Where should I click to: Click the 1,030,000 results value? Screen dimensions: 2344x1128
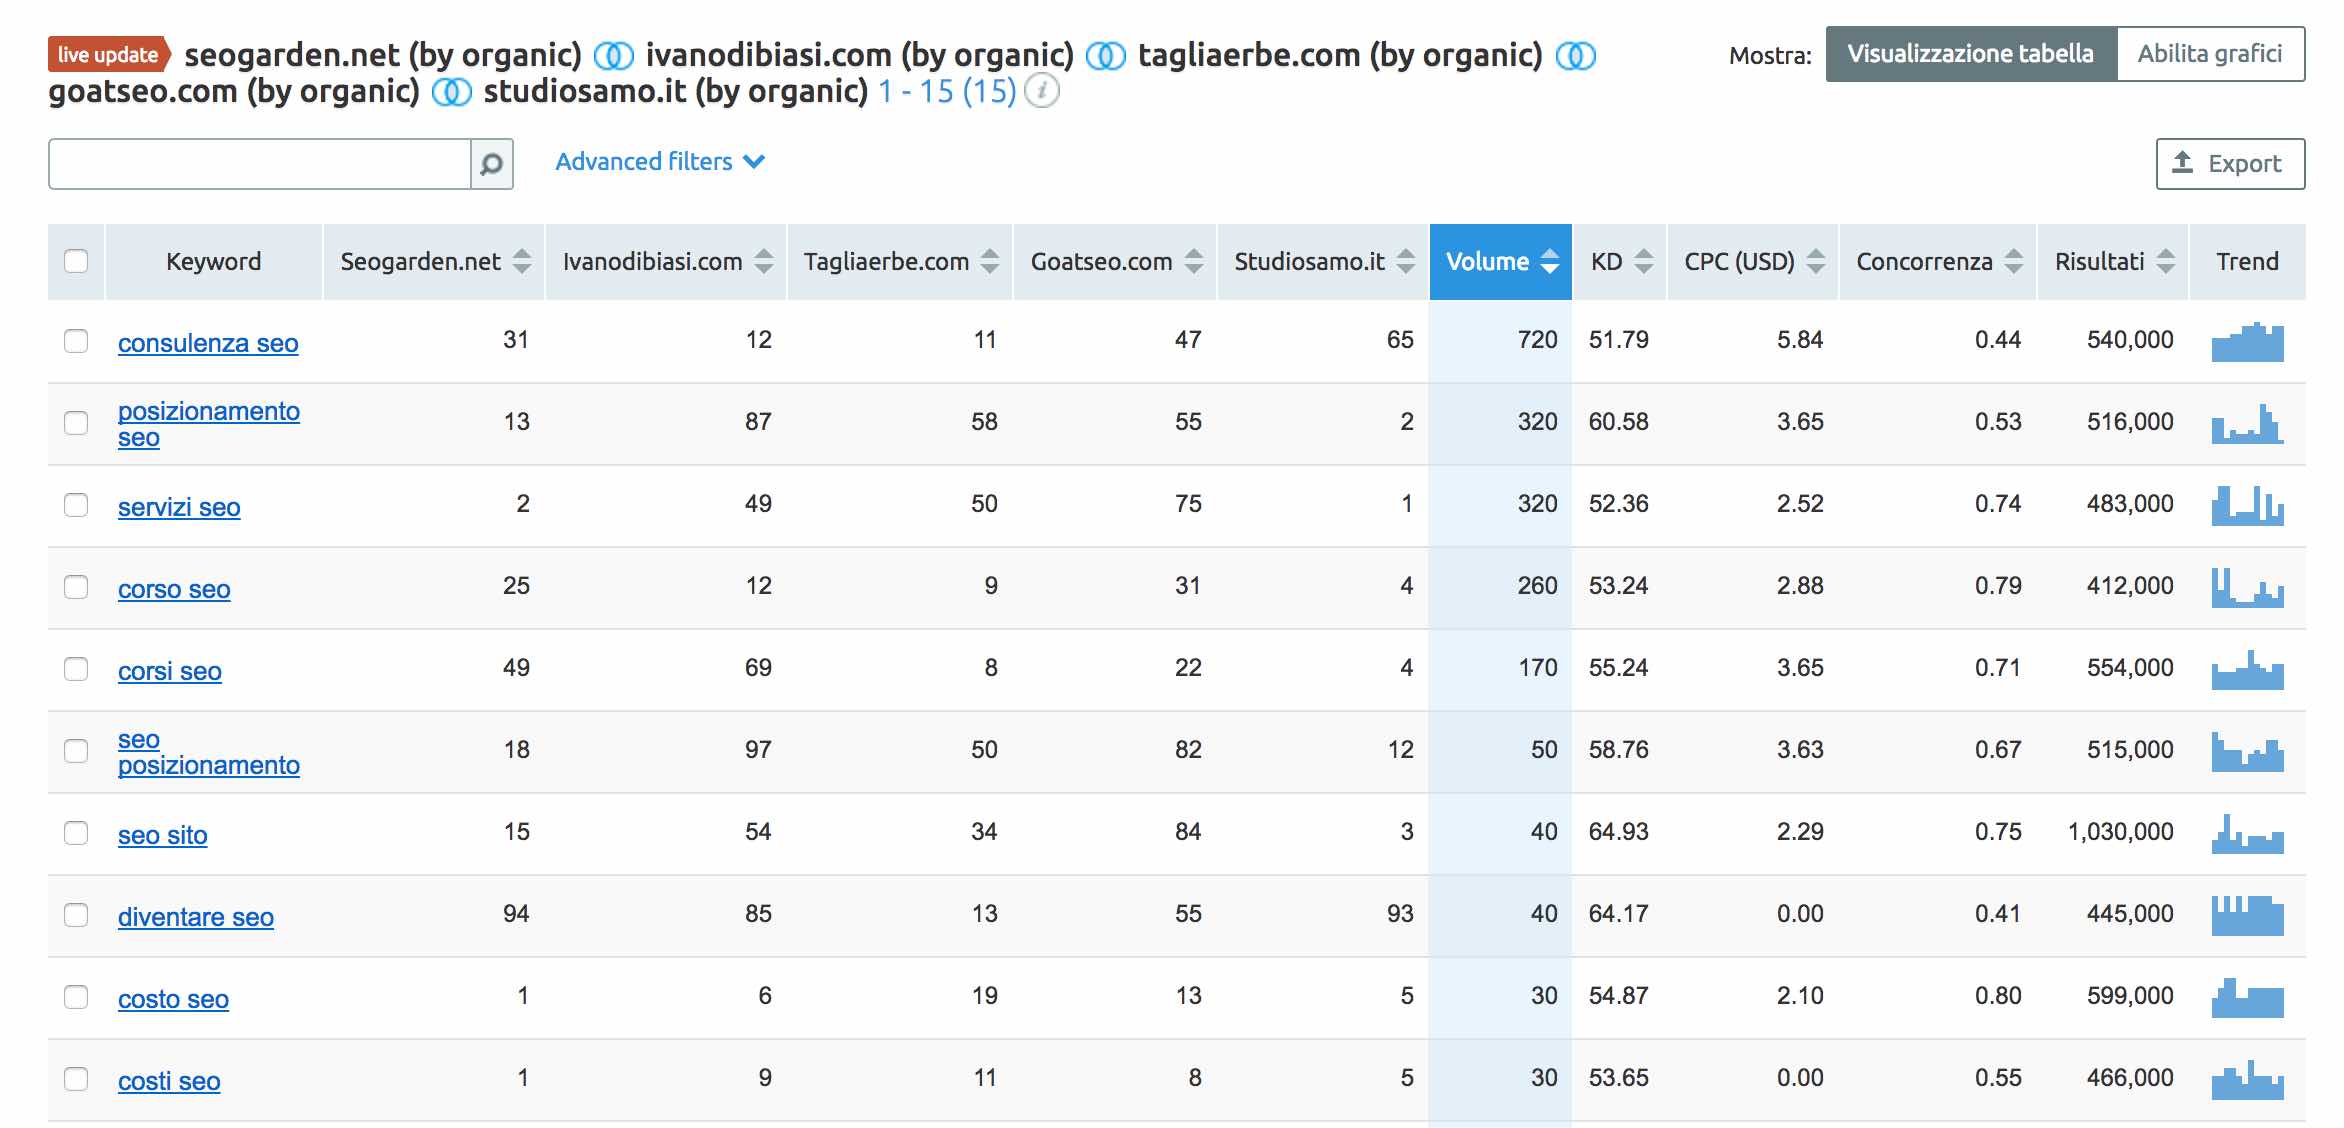(2120, 832)
